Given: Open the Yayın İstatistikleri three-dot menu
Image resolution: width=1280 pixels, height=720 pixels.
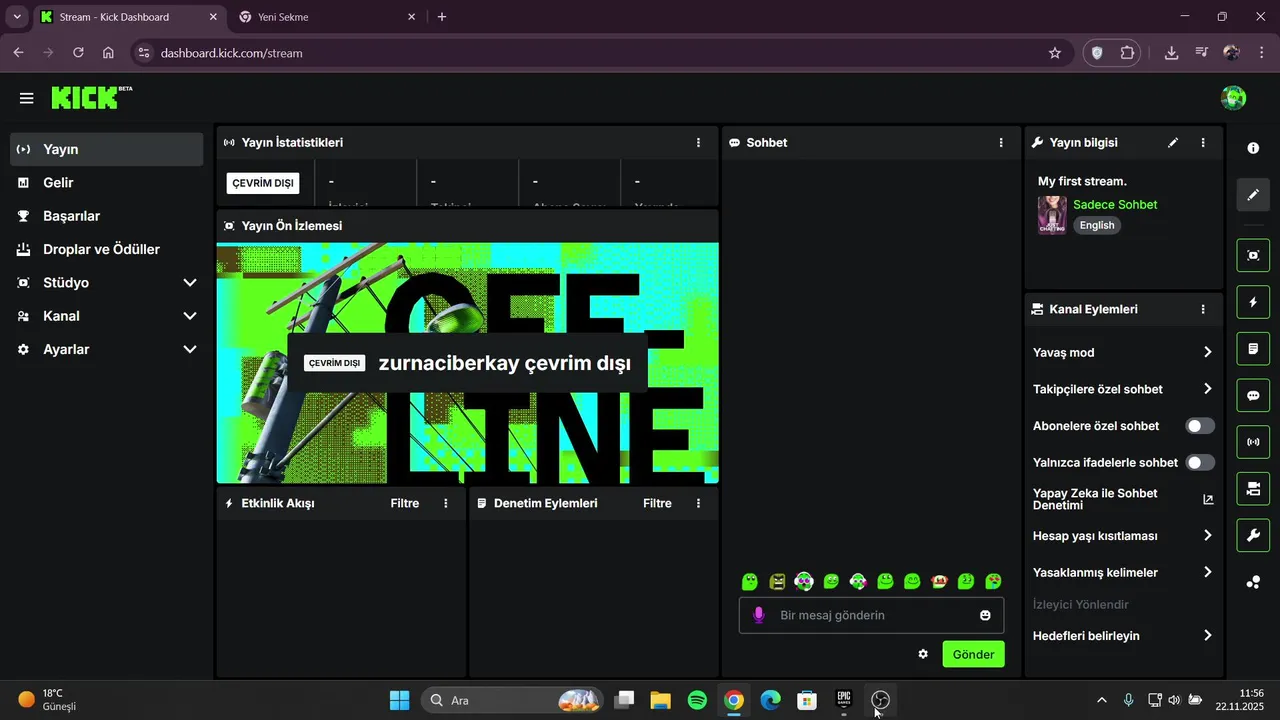Looking at the screenshot, I should tap(698, 143).
